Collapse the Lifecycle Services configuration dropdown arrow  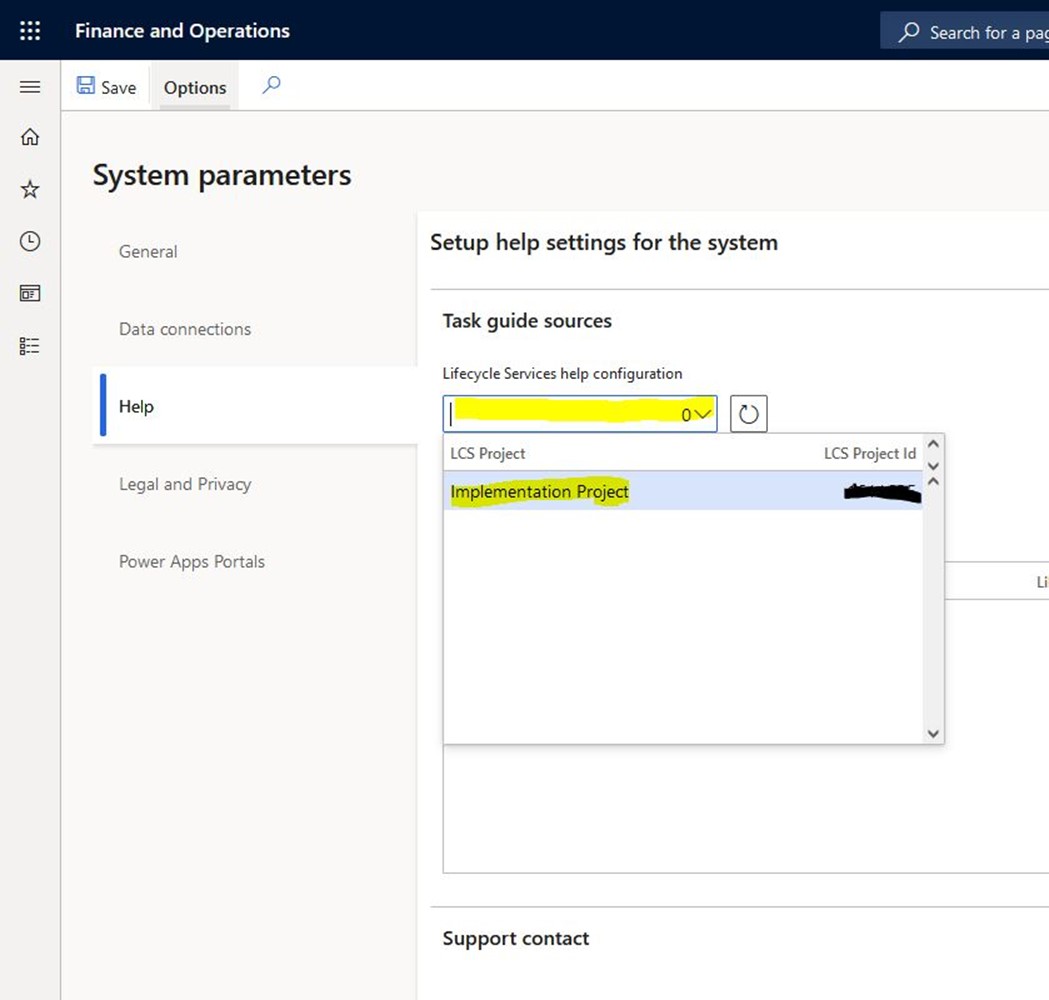(703, 413)
